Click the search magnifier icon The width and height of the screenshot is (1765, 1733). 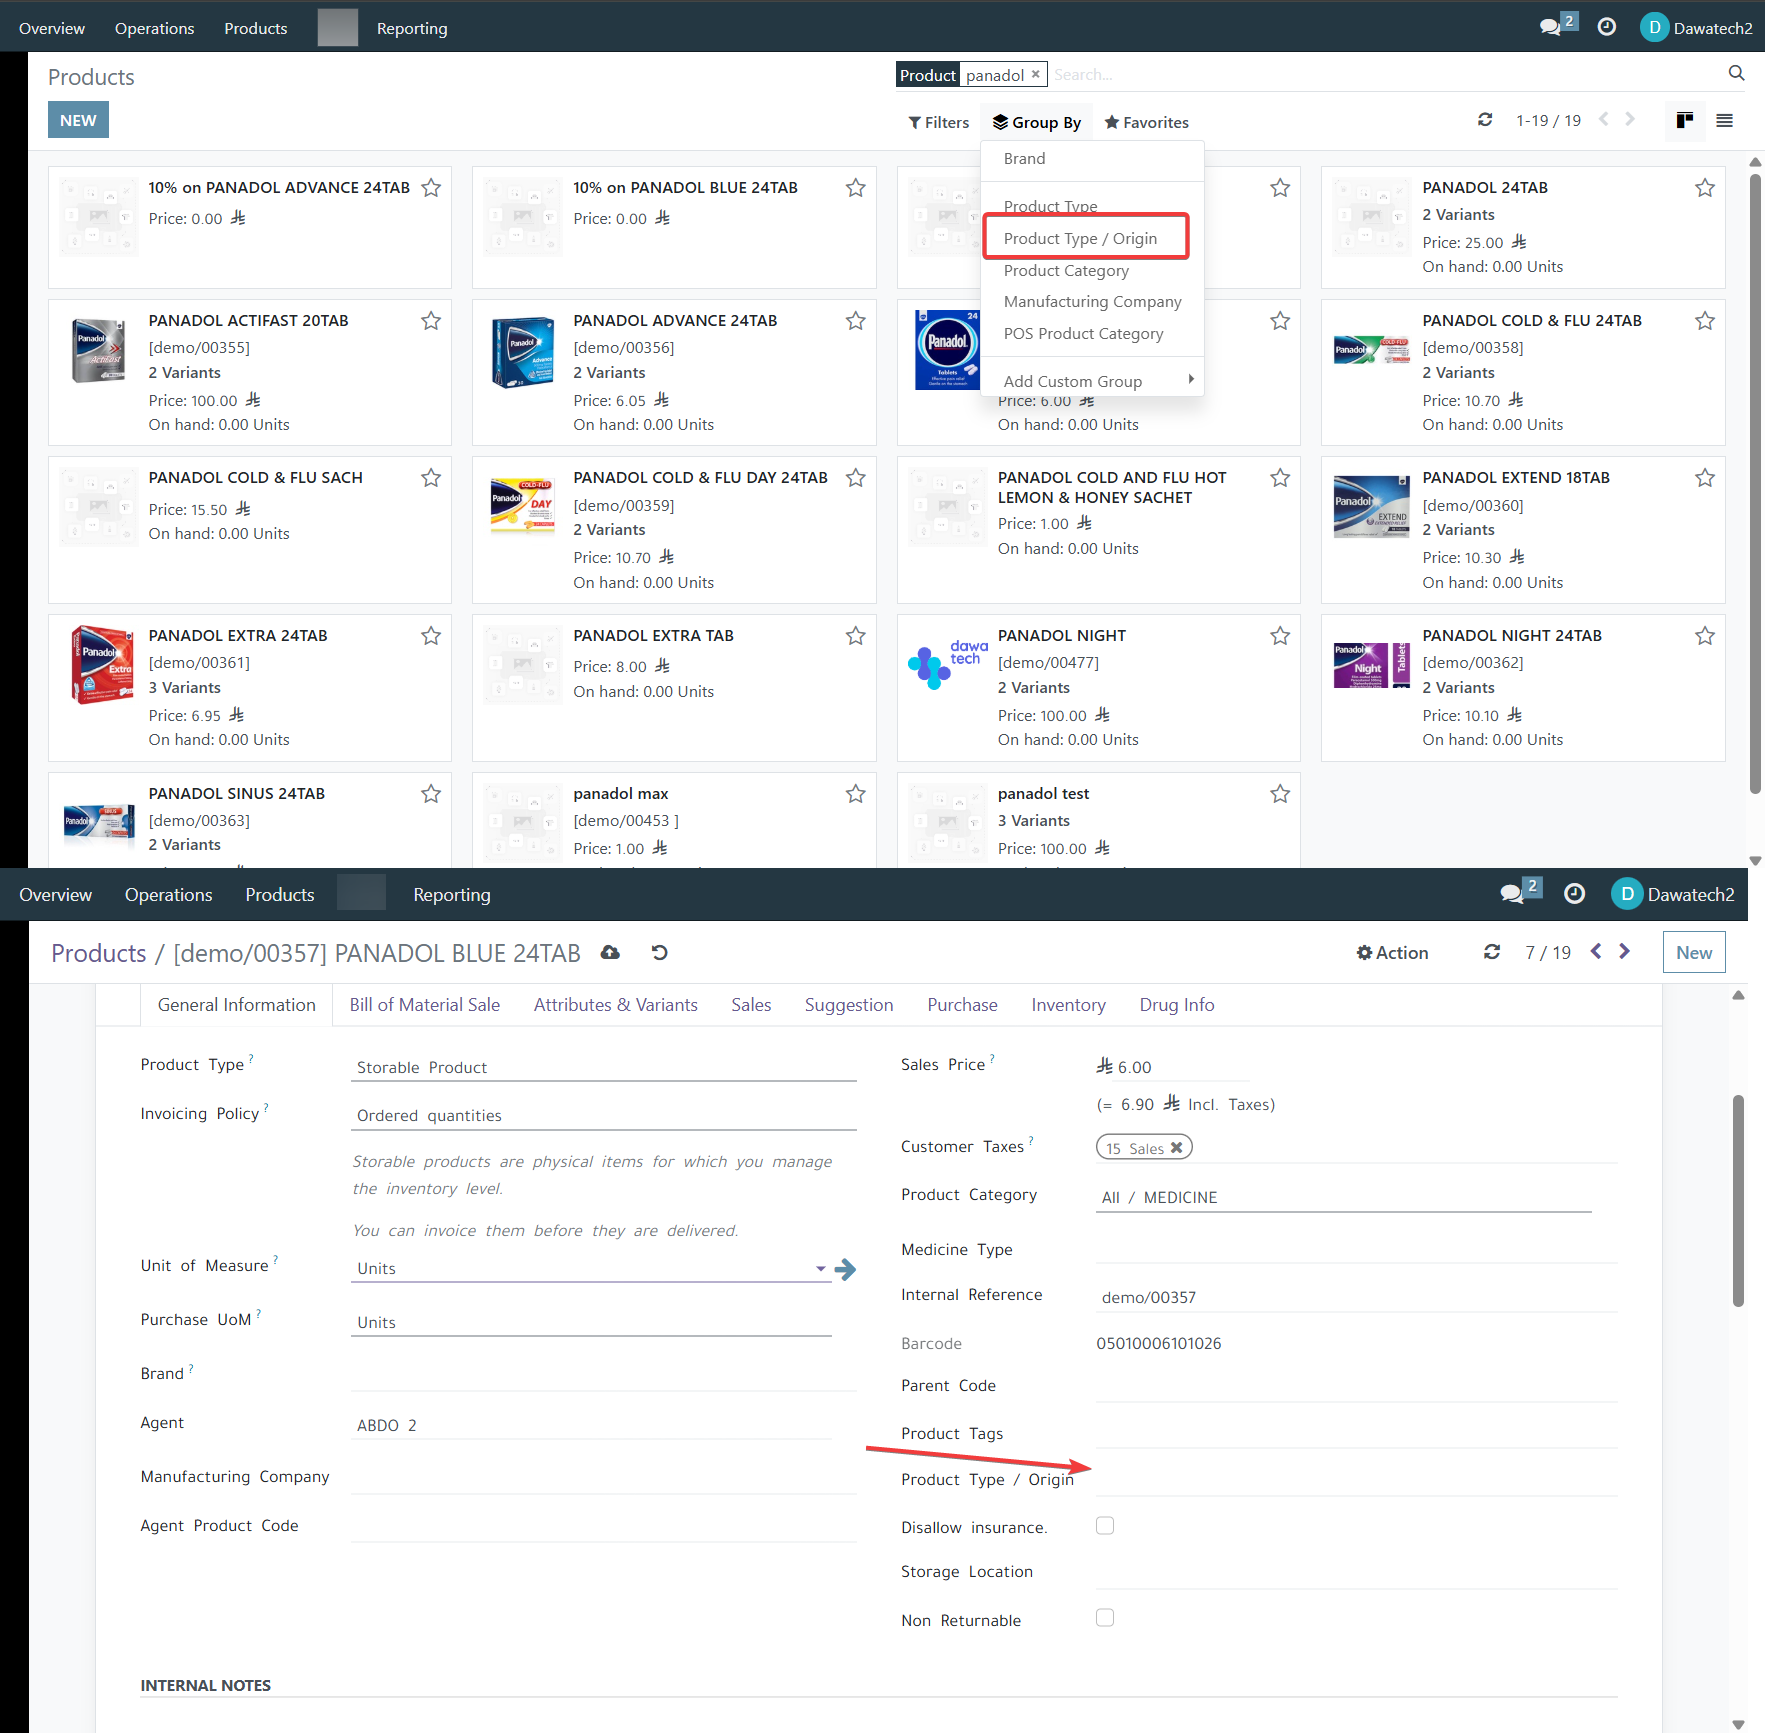1737,73
